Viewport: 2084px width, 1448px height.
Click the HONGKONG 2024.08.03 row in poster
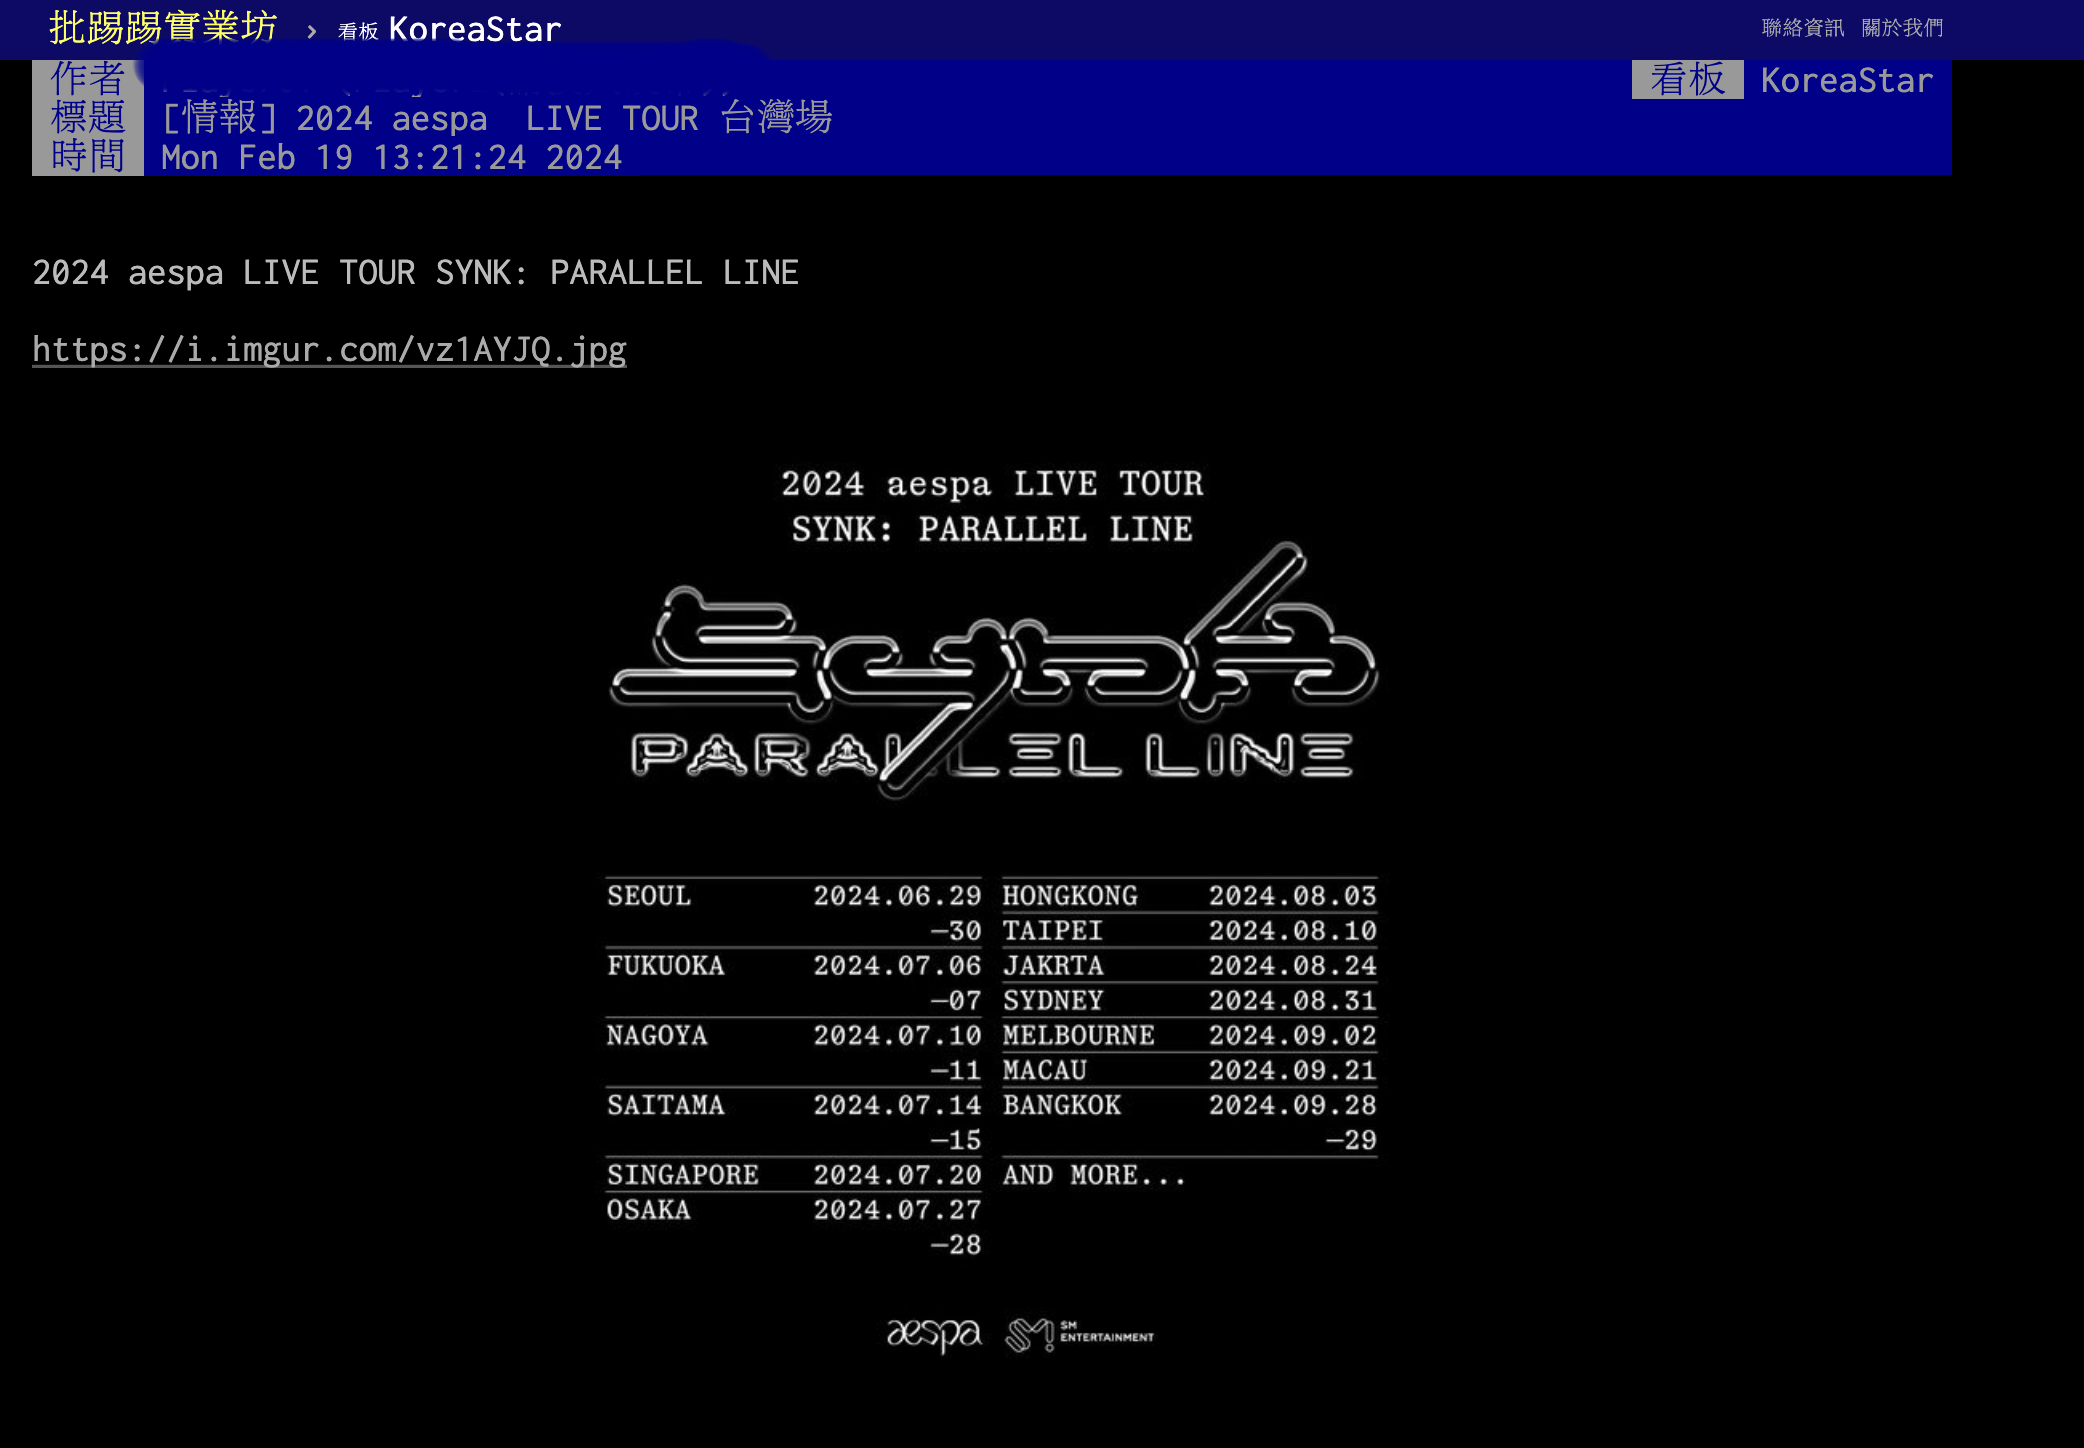pyautogui.click(x=1189, y=896)
